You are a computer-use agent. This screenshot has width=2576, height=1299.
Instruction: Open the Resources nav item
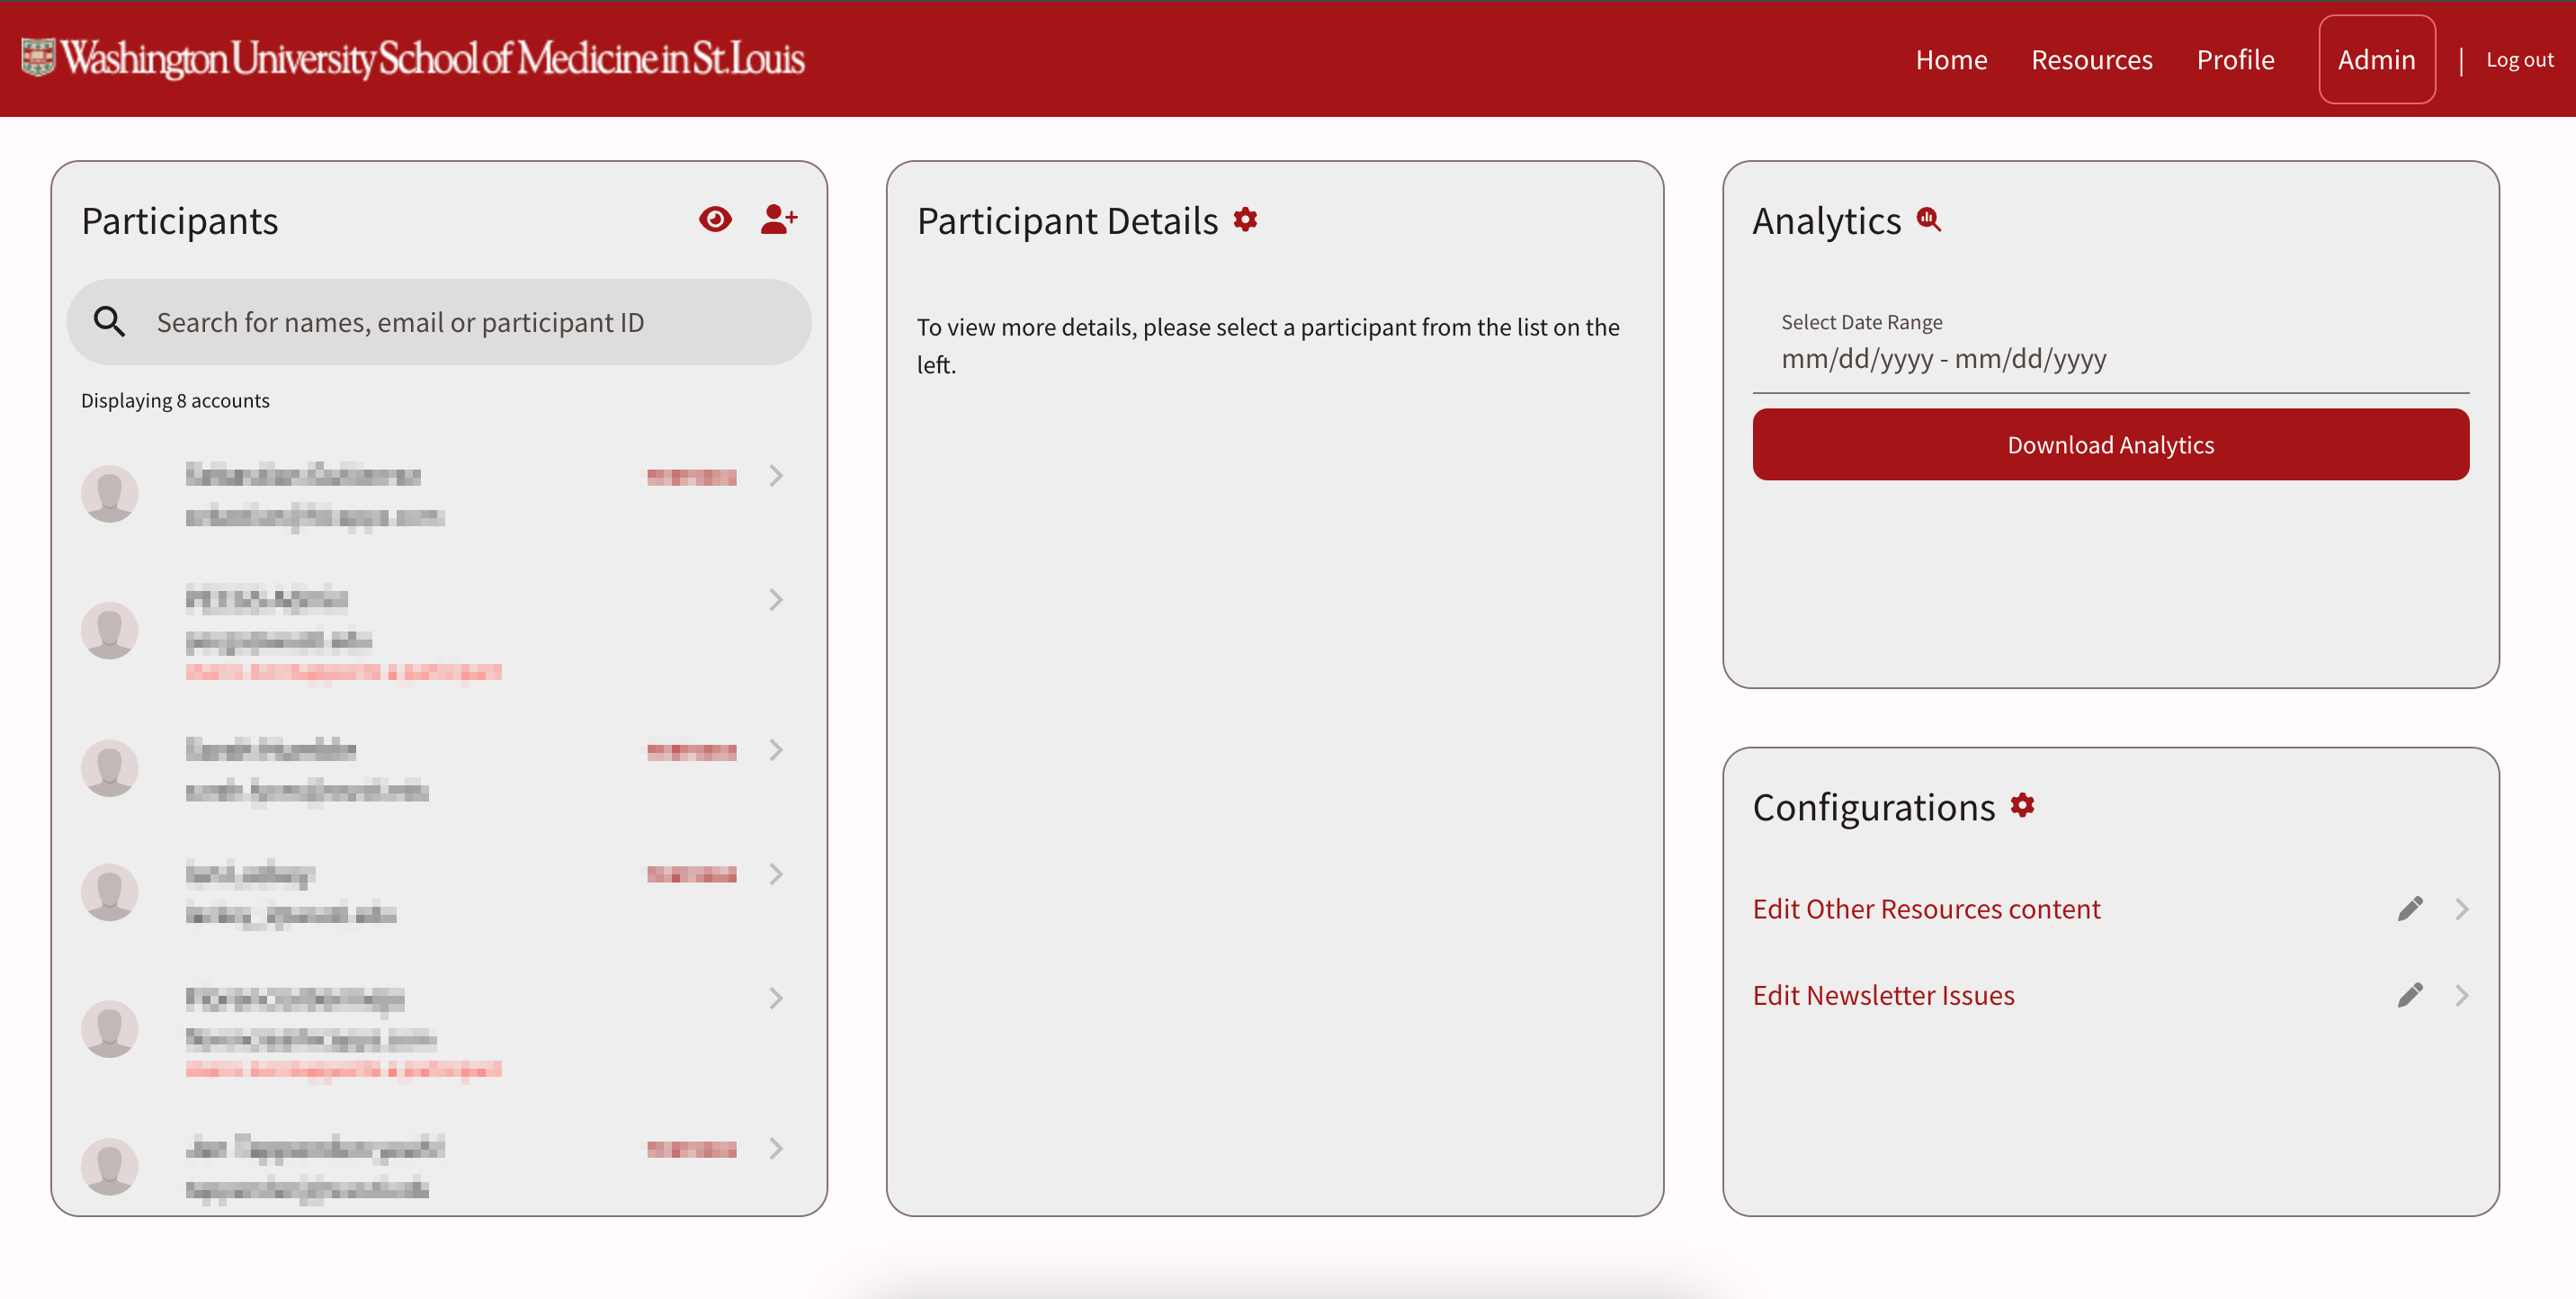[x=2091, y=60]
